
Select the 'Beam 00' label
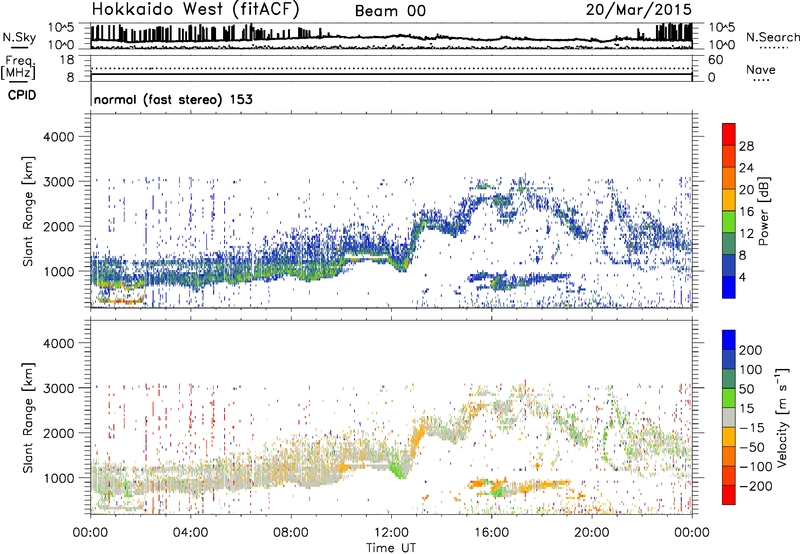(x=390, y=11)
